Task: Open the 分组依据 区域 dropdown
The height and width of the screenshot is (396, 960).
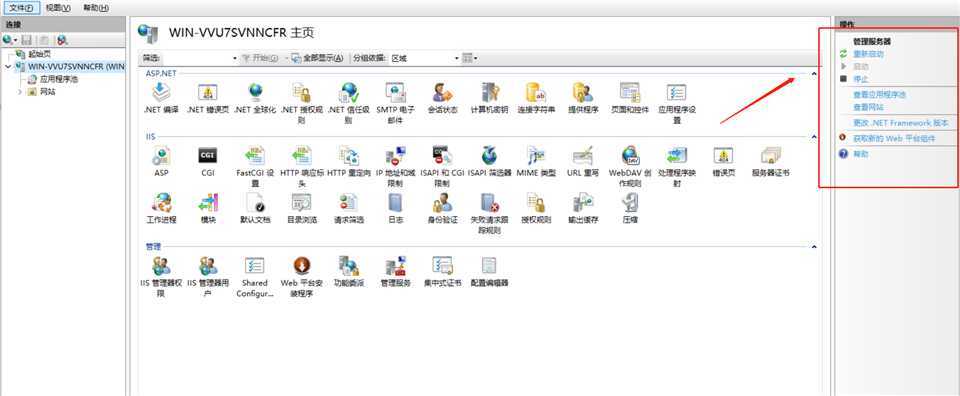Action: [425, 58]
